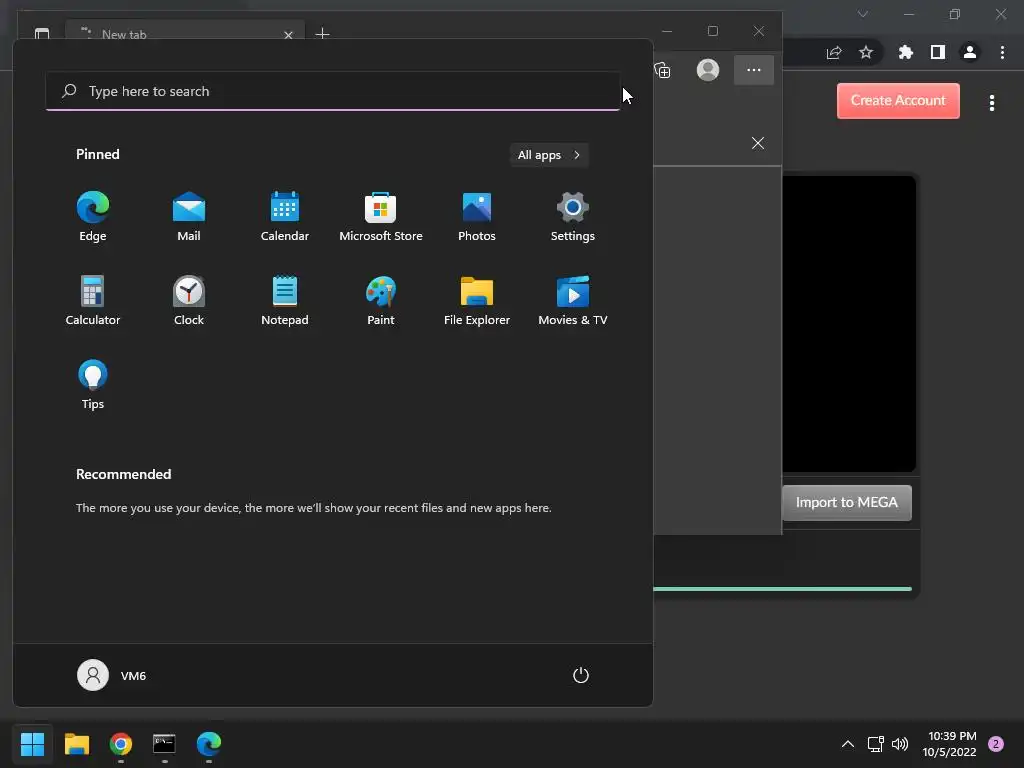Click the black video preview in MEGA
This screenshot has width=1024, height=768.
pos(849,323)
